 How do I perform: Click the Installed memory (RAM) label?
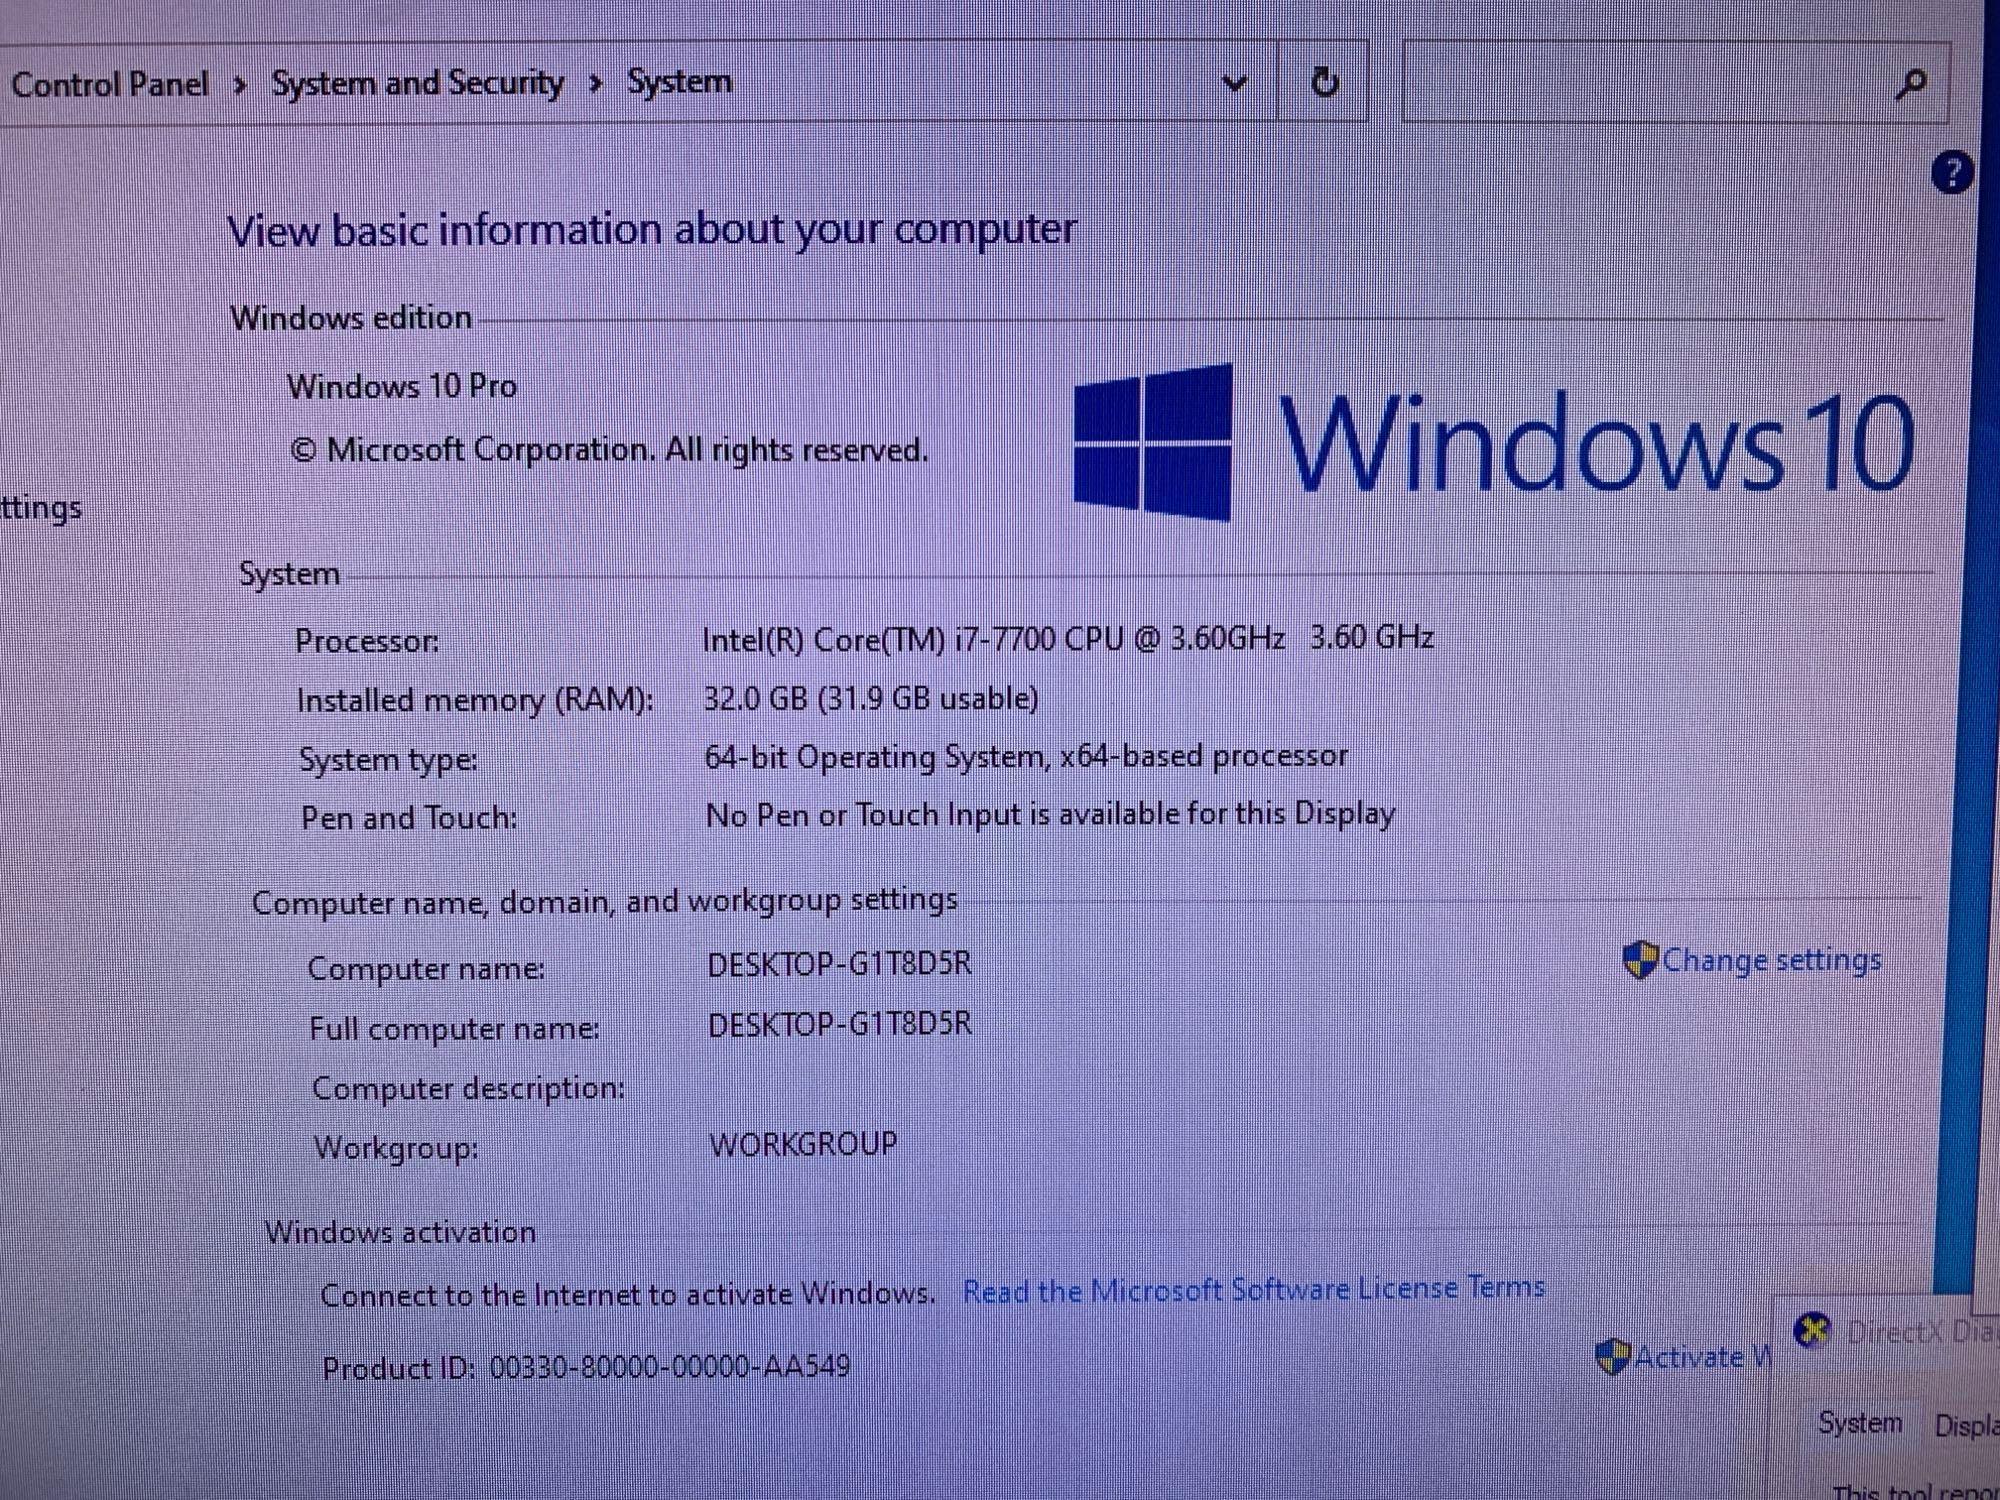[x=475, y=700]
